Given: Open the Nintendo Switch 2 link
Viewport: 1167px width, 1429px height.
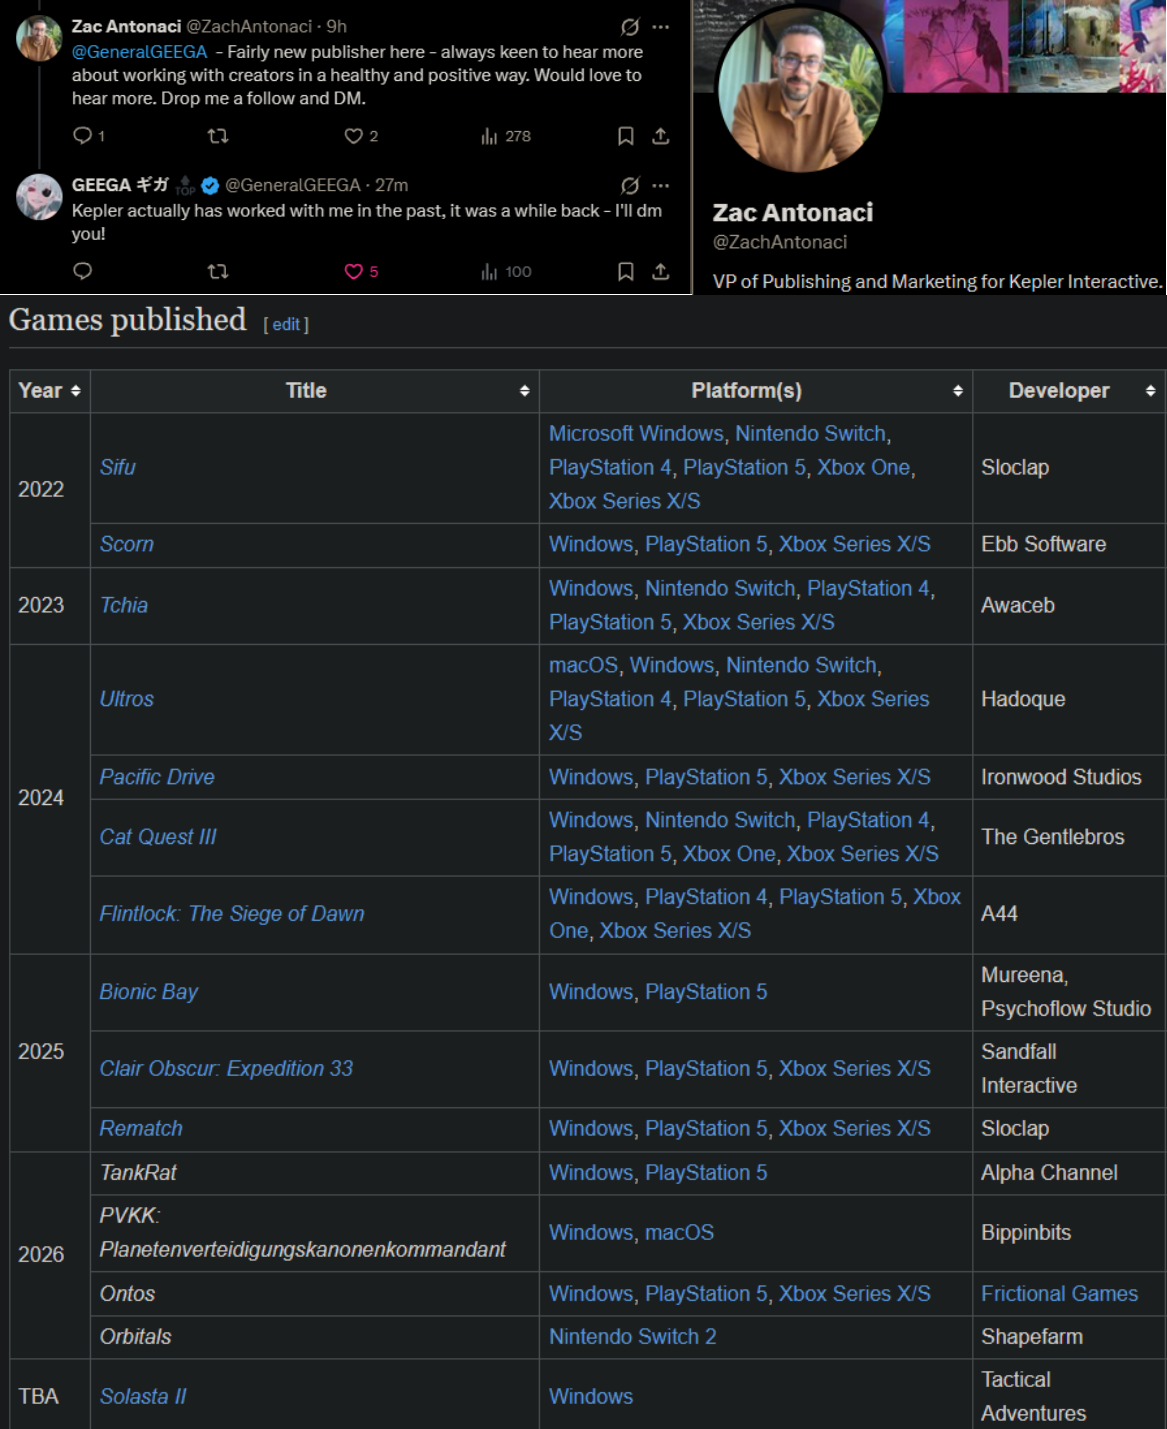Looking at the screenshot, I should pyautogui.click(x=632, y=1337).
